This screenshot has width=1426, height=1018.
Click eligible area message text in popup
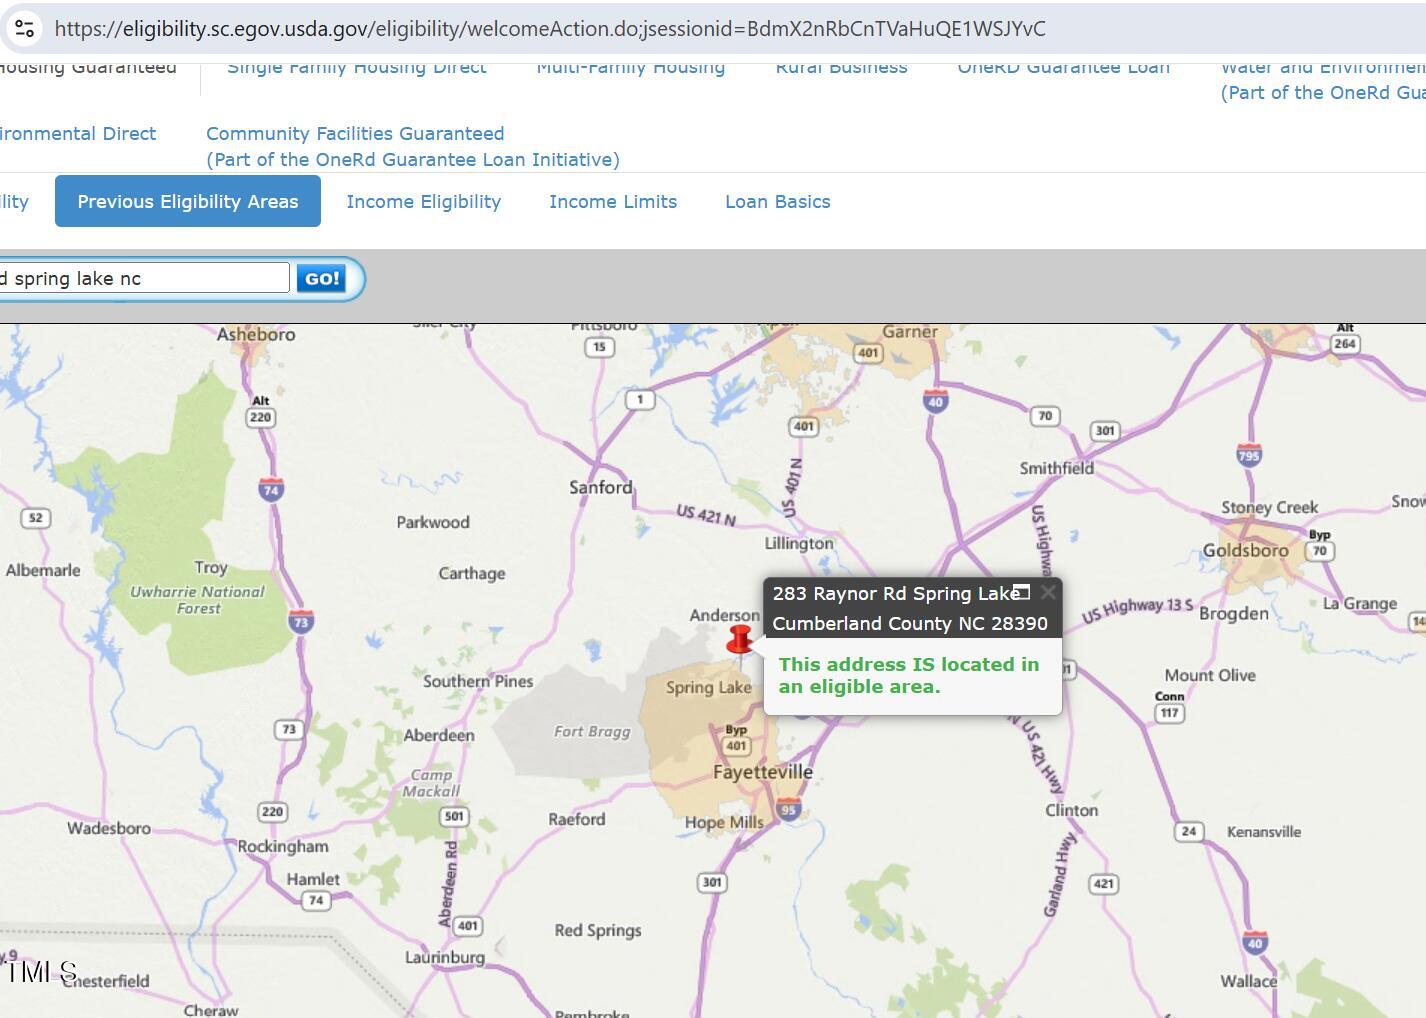pyautogui.click(x=909, y=675)
